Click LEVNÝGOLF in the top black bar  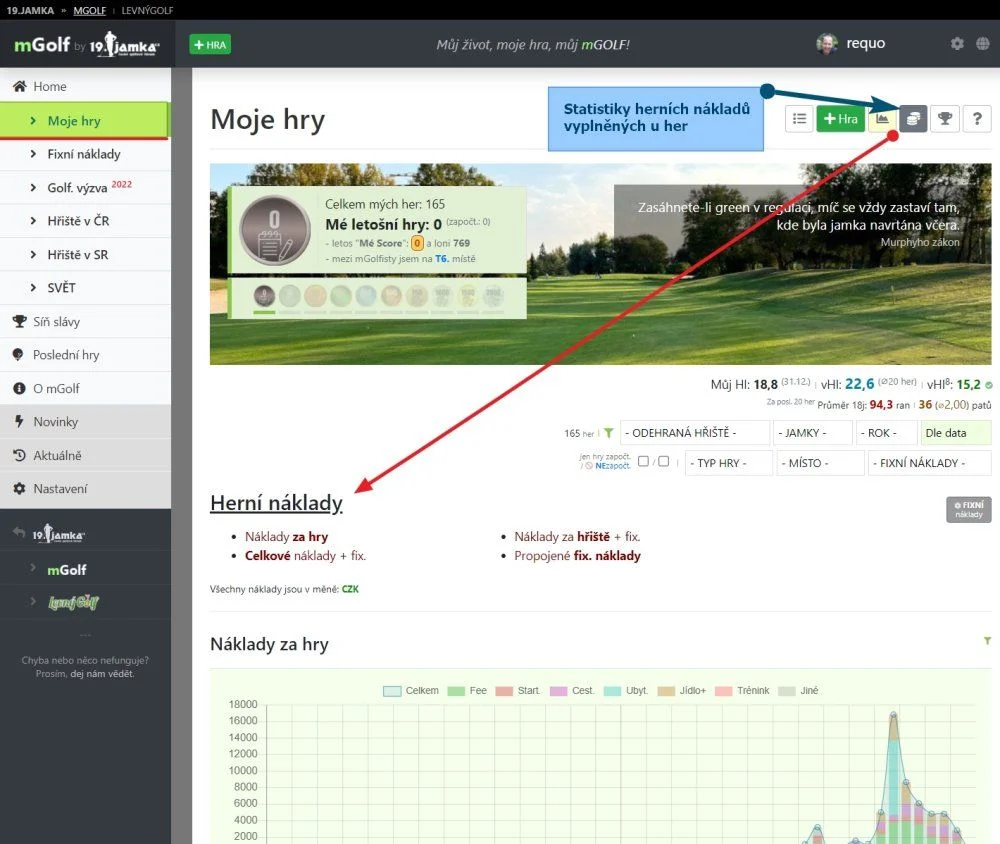pyautogui.click(x=147, y=10)
